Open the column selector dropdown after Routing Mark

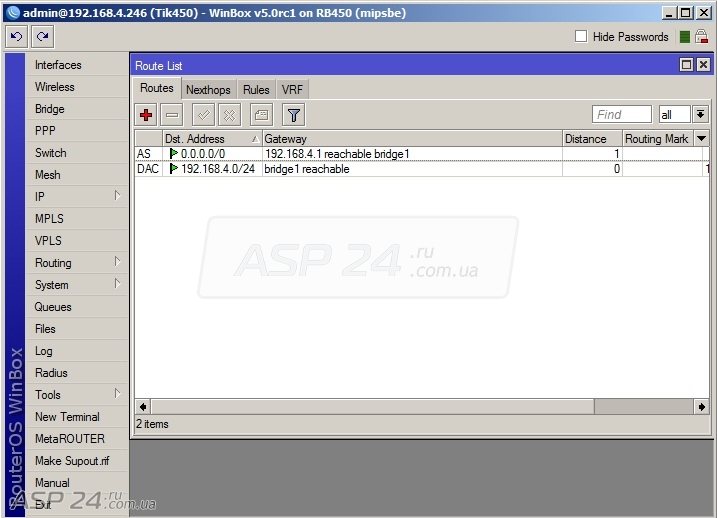(701, 139)
